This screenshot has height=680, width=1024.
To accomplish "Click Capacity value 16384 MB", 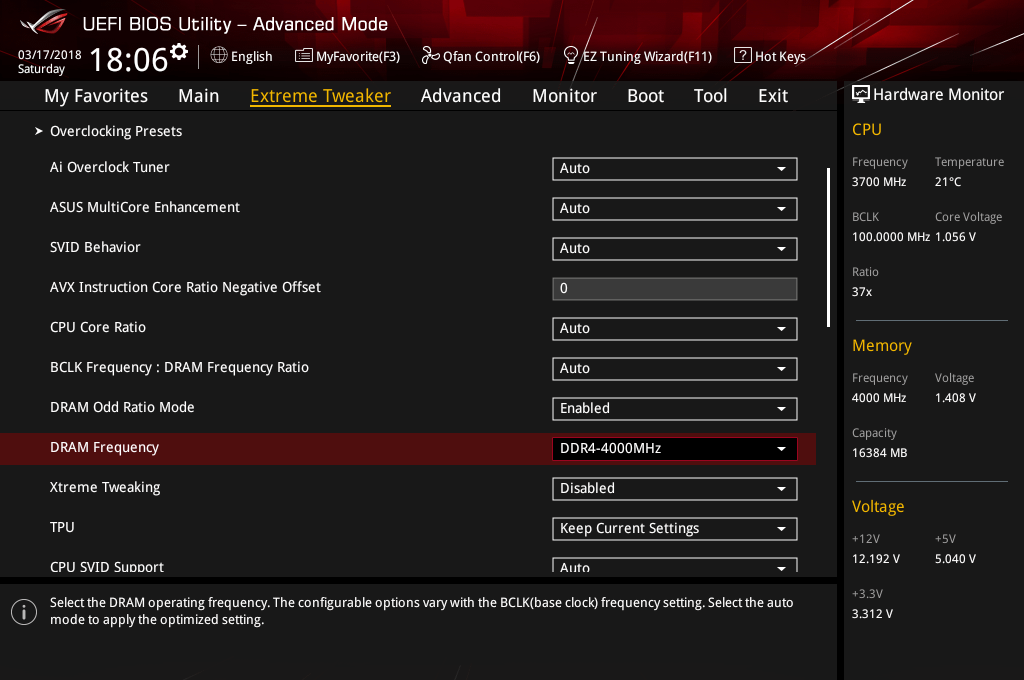I will [880, 453].
